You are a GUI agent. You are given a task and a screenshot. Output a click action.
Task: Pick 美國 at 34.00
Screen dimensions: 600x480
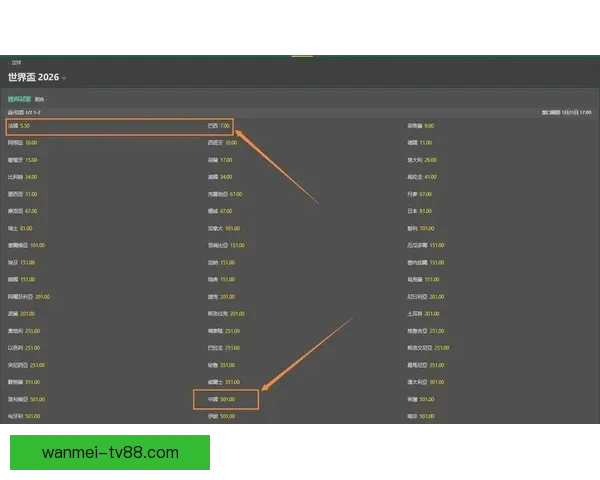[x=220, y=177]
